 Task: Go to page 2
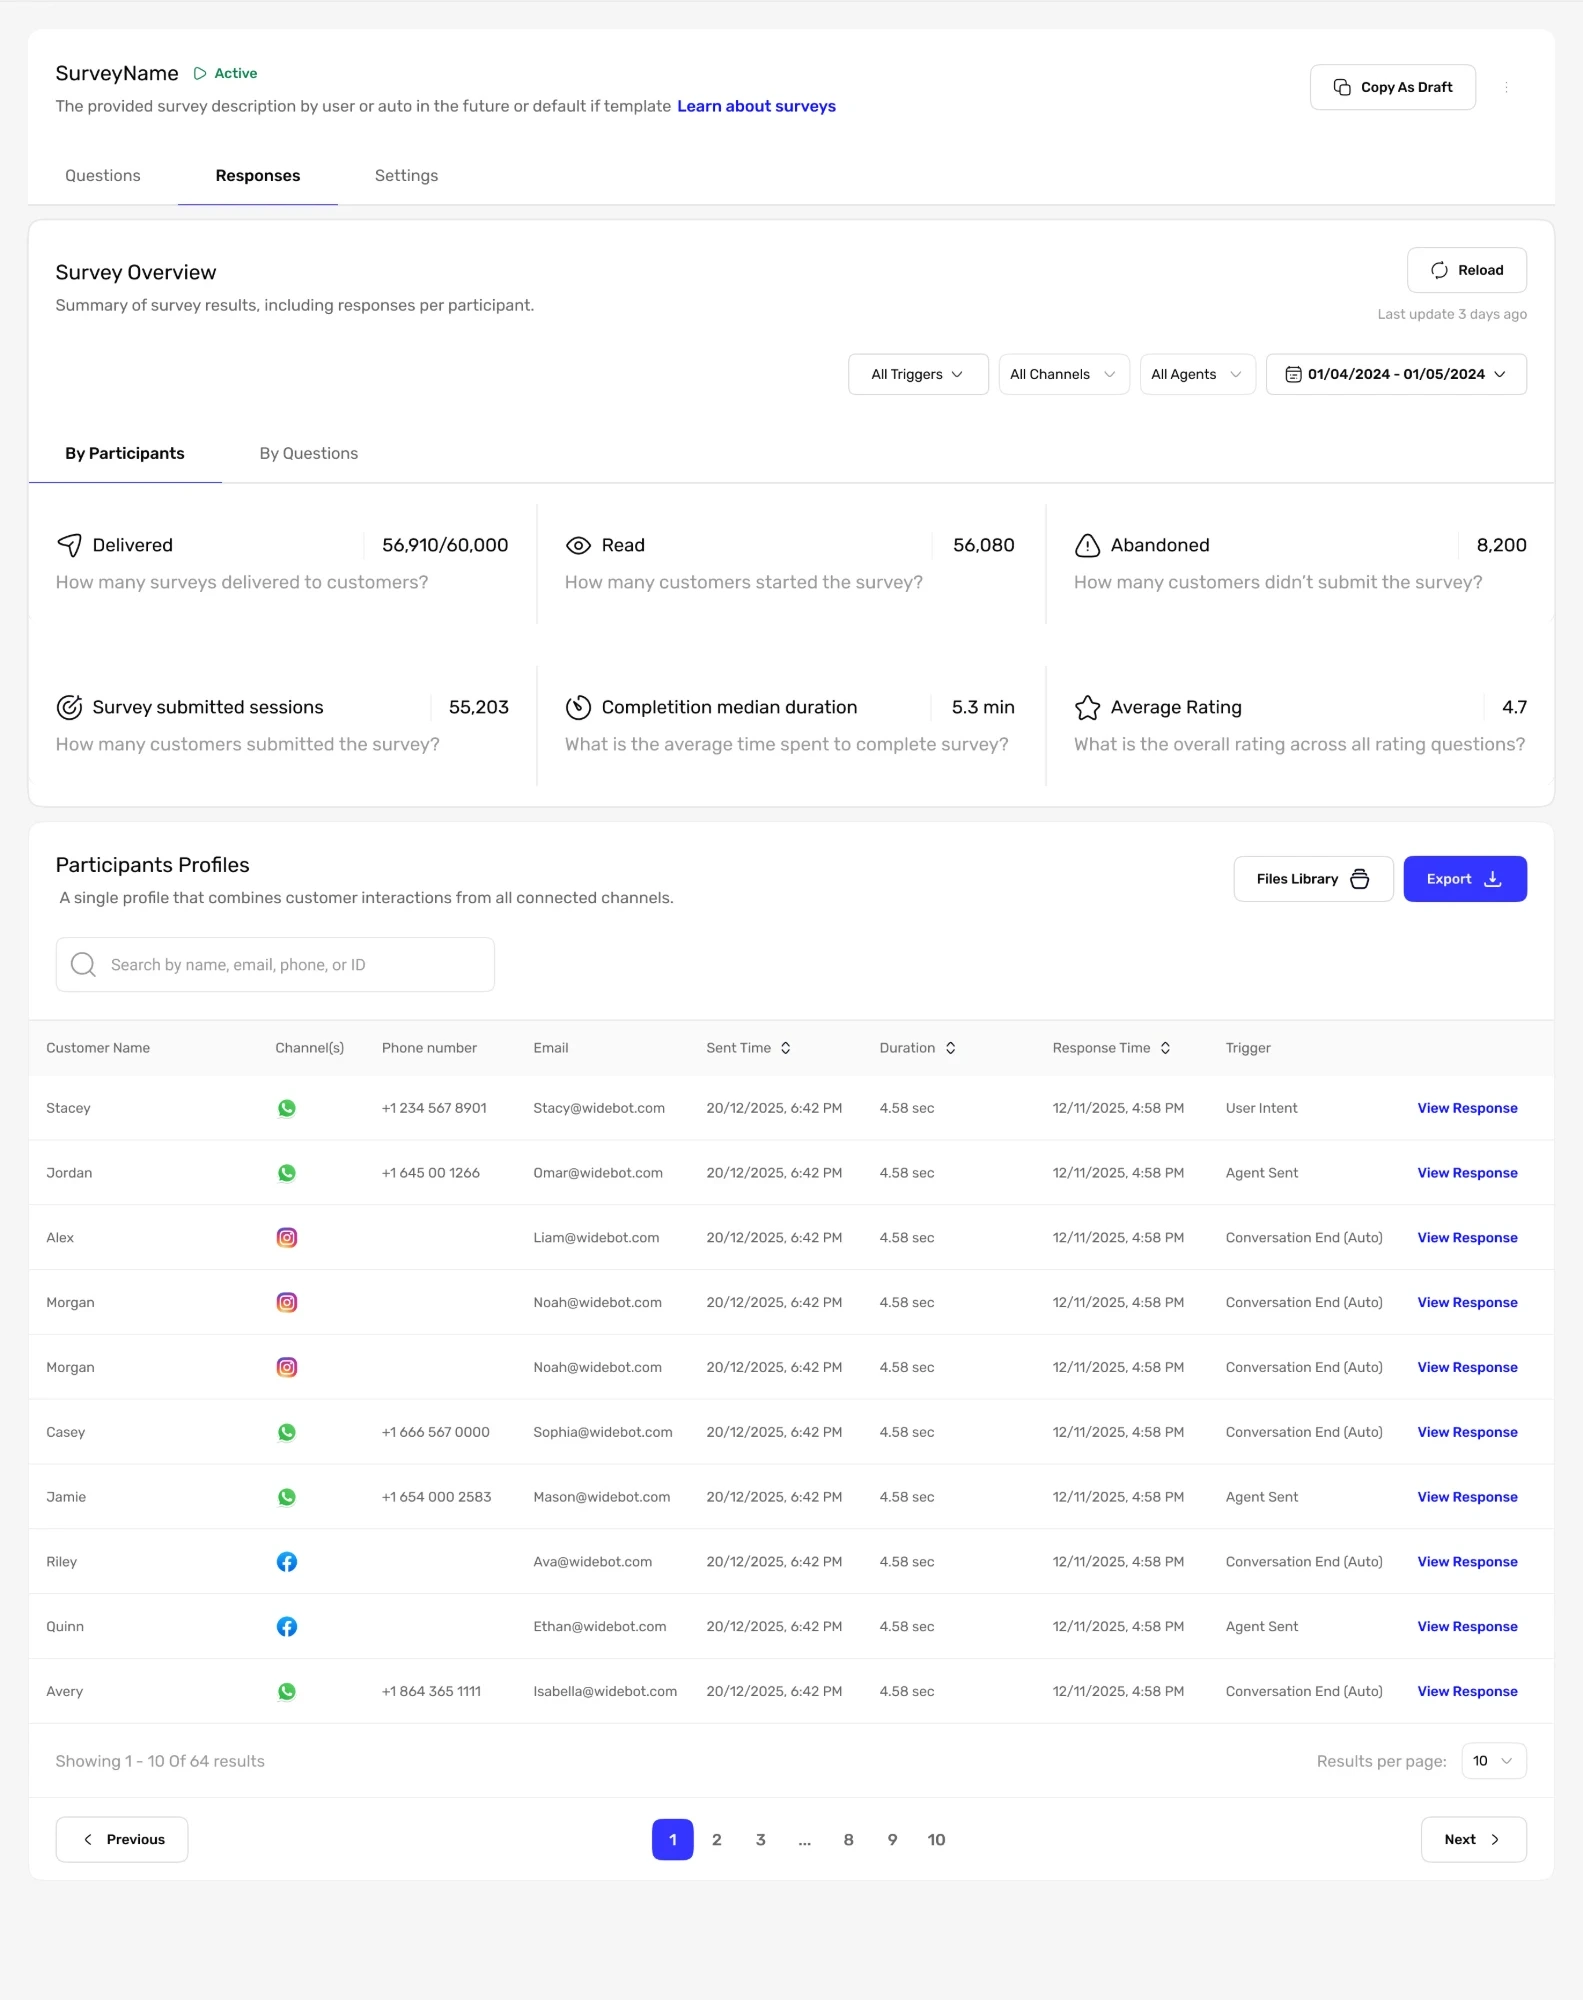(x=717, y=1840)
